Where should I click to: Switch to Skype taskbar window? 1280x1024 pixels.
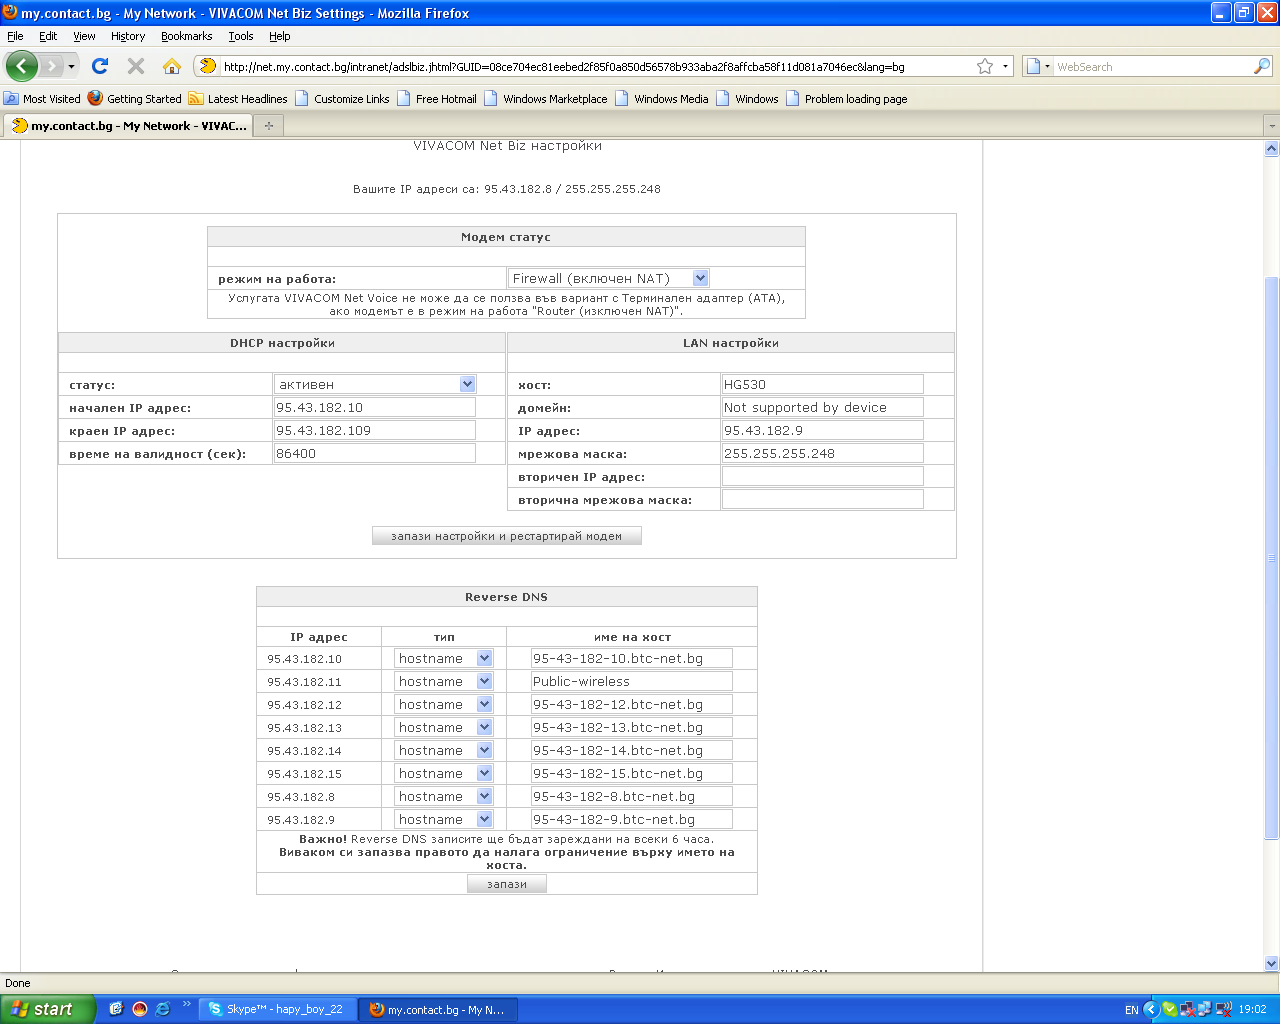pyautogui.click(x=277, y=1009)
